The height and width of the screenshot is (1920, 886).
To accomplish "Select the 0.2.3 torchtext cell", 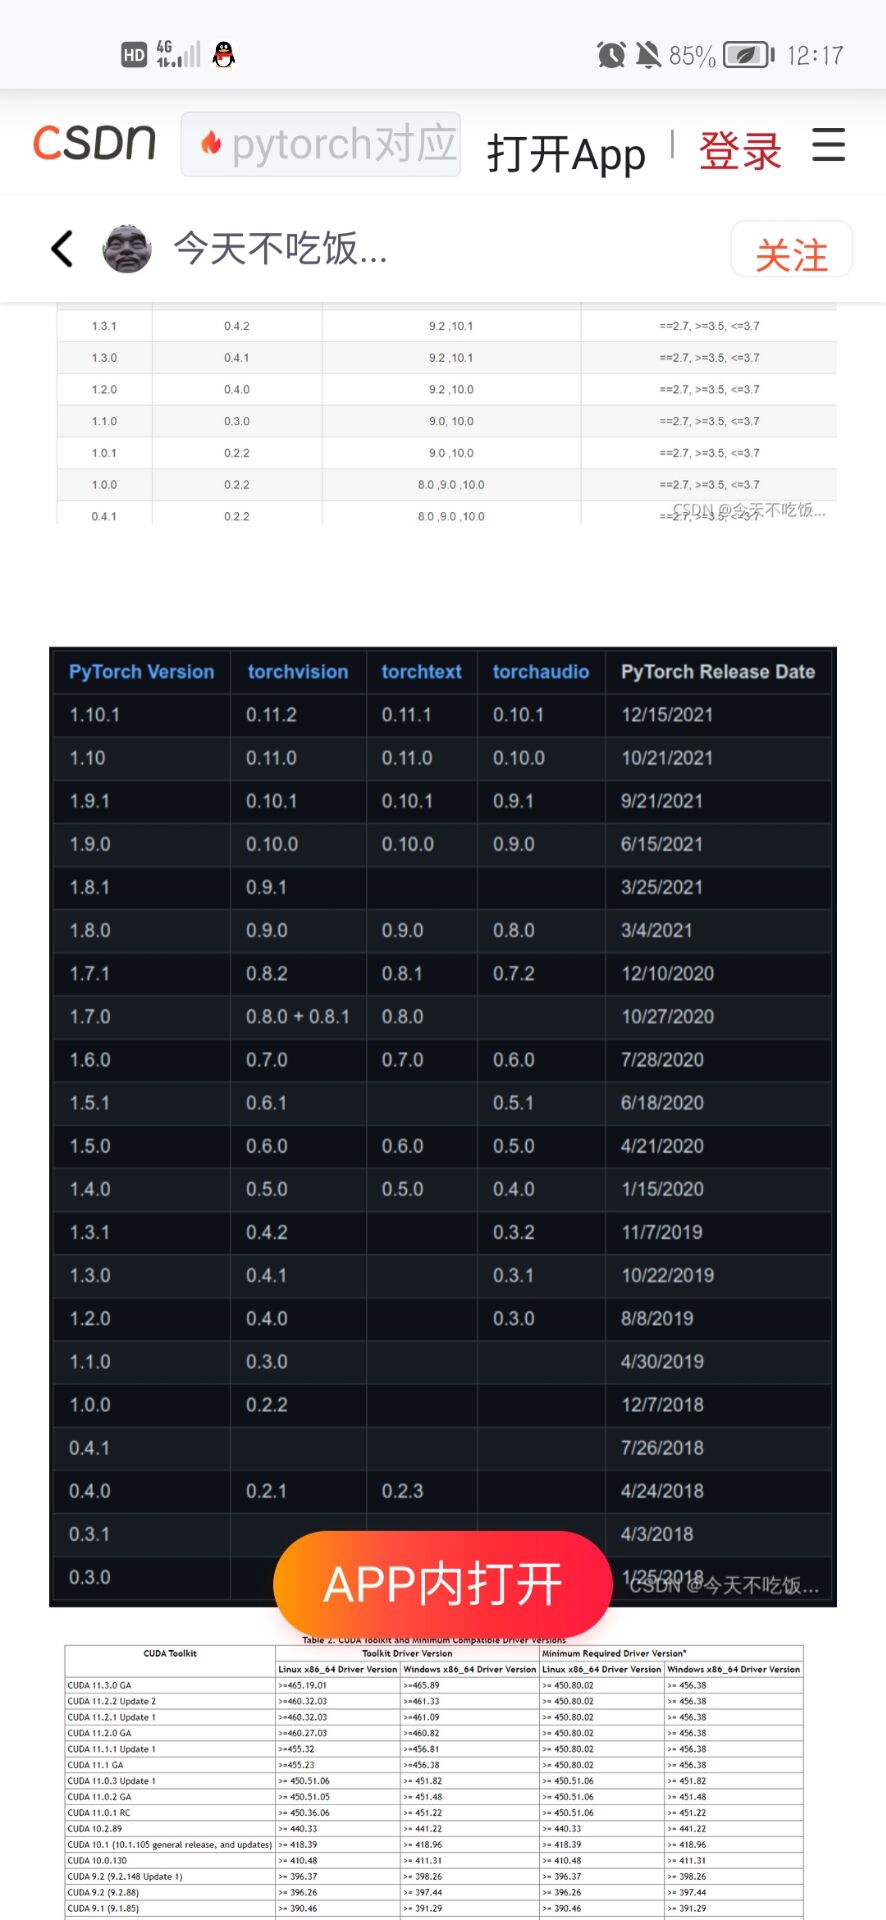I will [402, 1491].
